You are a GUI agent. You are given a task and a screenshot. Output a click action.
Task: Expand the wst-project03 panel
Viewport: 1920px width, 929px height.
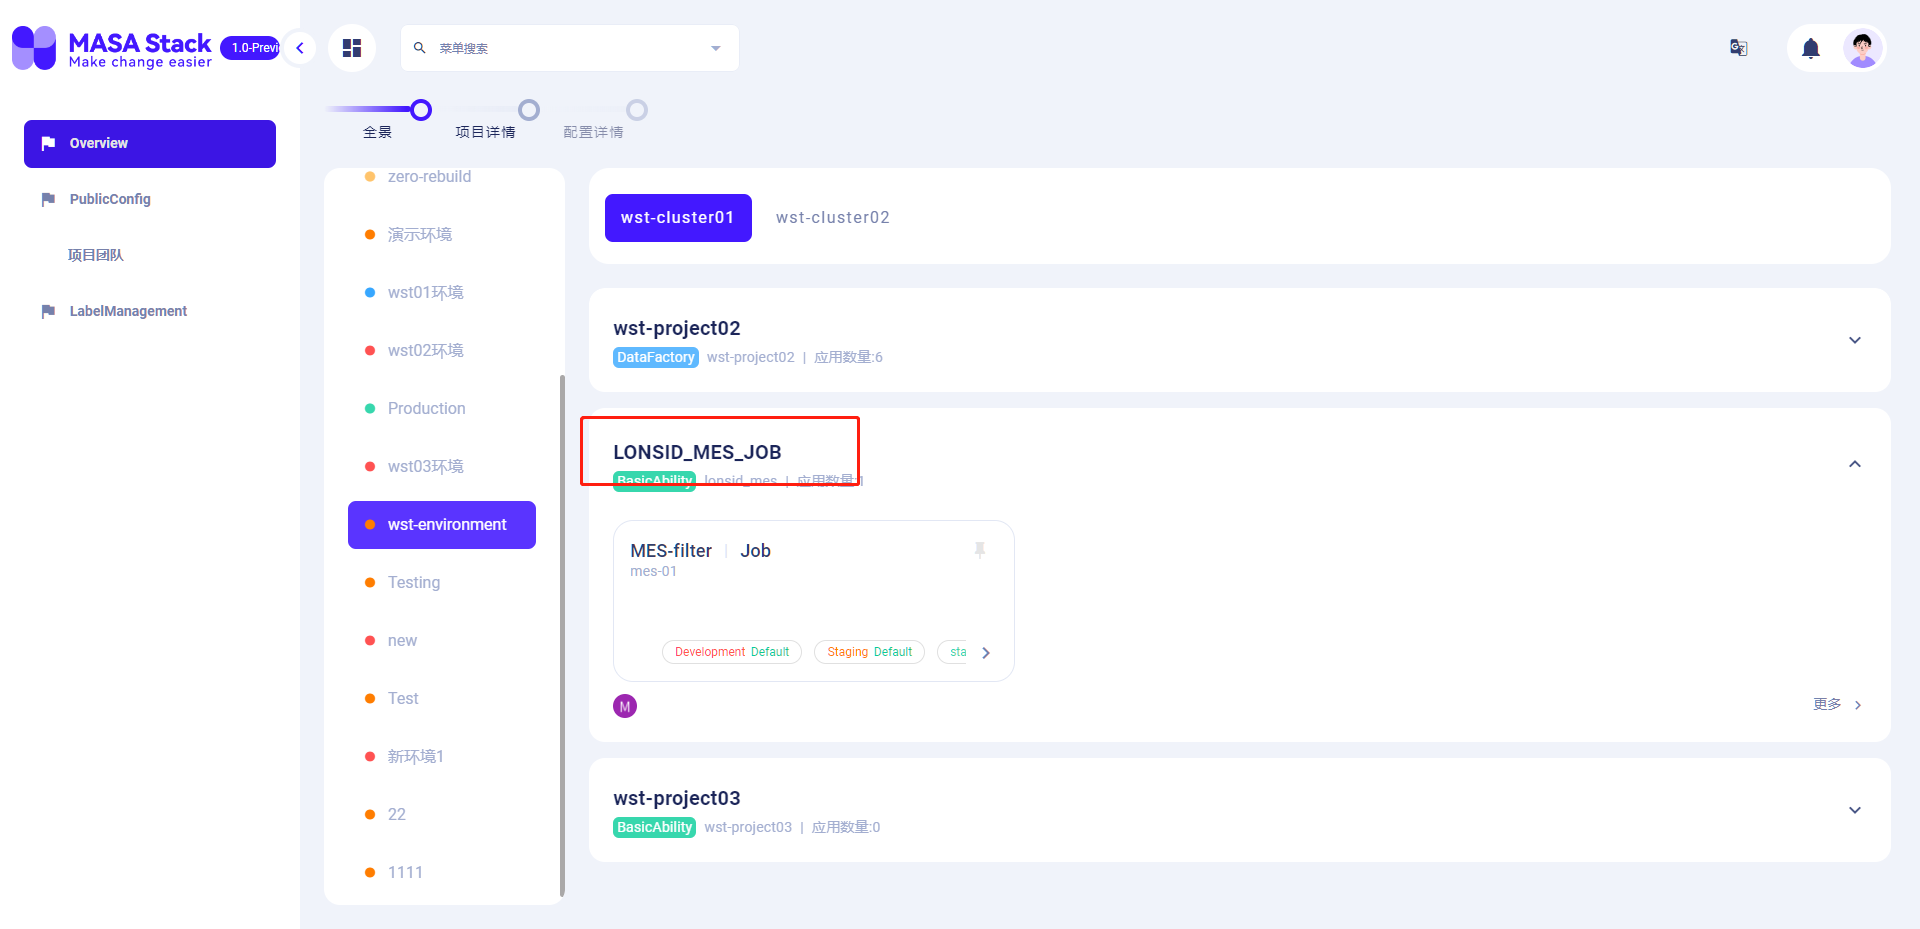(1855, 810)
